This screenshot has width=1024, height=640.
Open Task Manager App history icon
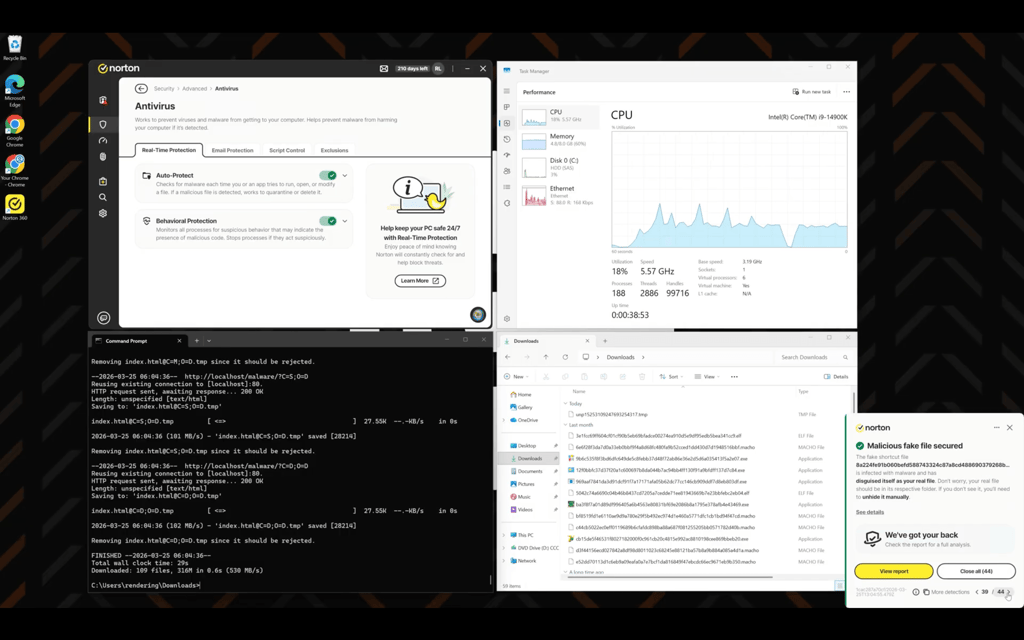pos(507,139)
